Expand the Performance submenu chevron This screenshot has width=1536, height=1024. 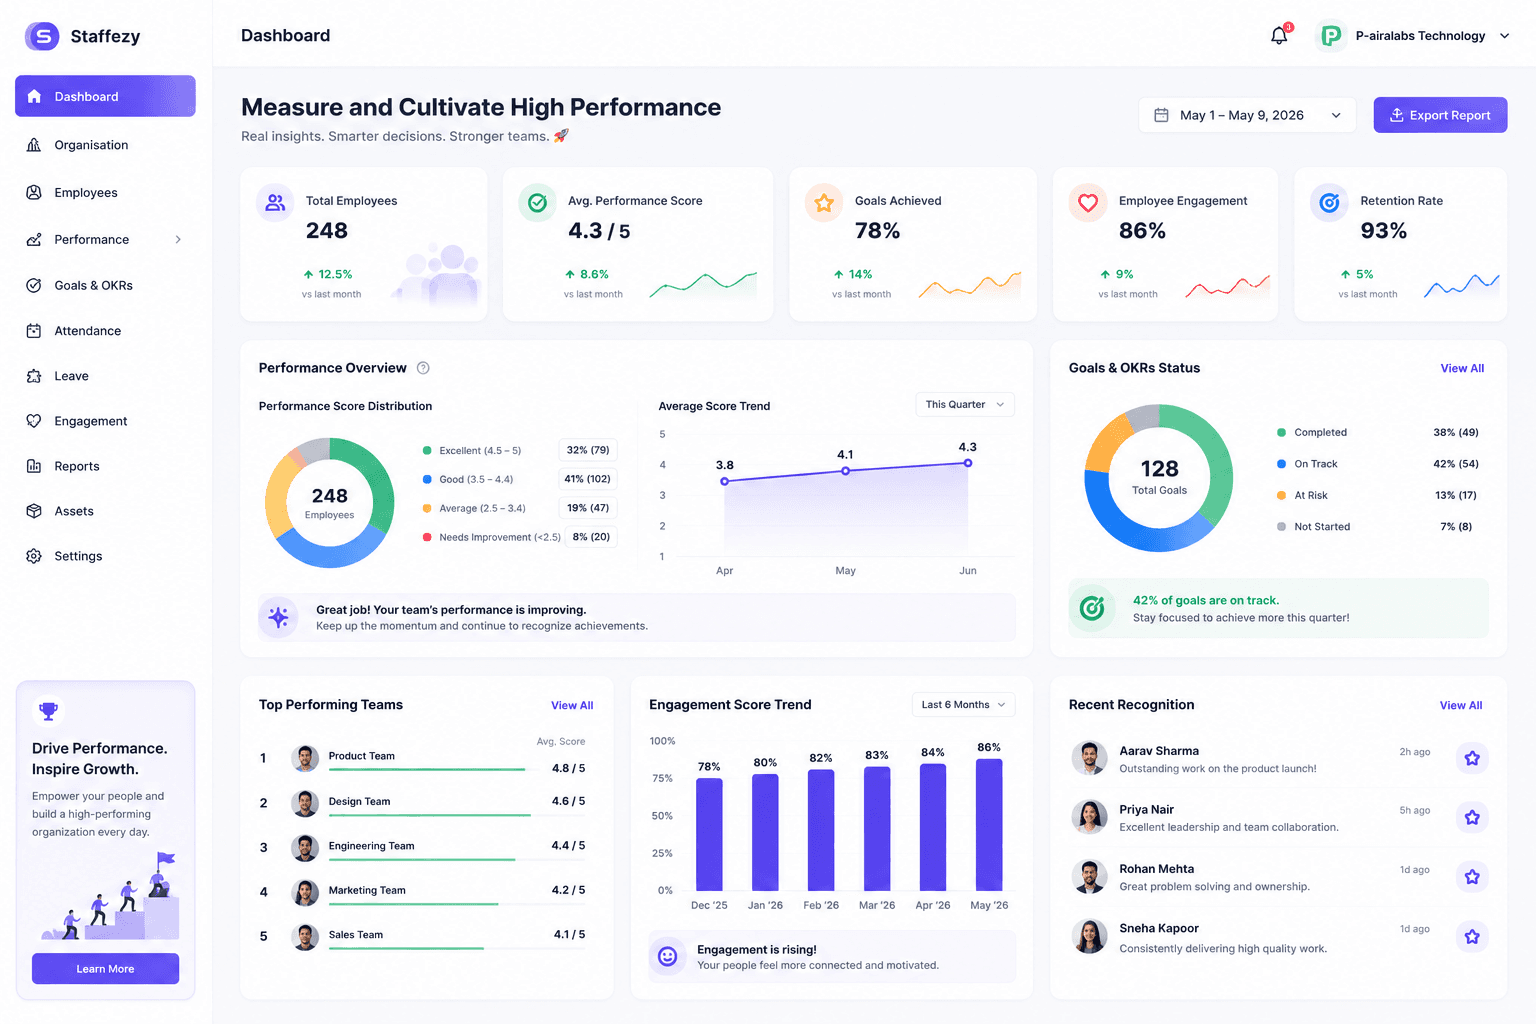(x=178, y=239)
